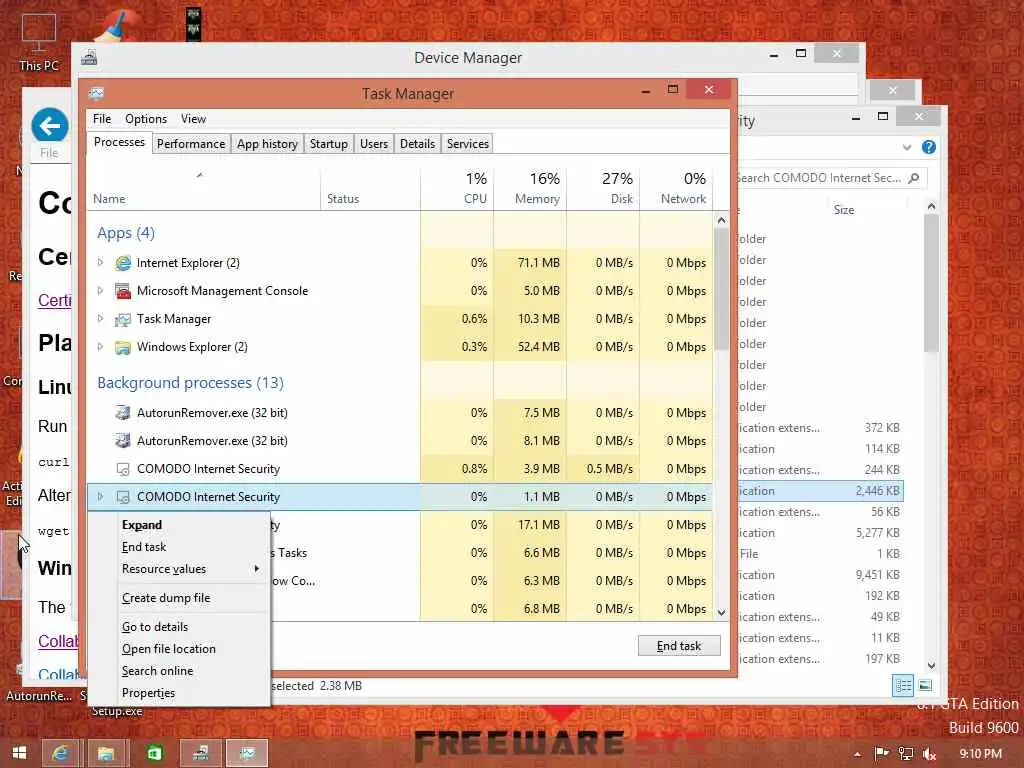Click the Action Center flag tray icon

point(882,754)
